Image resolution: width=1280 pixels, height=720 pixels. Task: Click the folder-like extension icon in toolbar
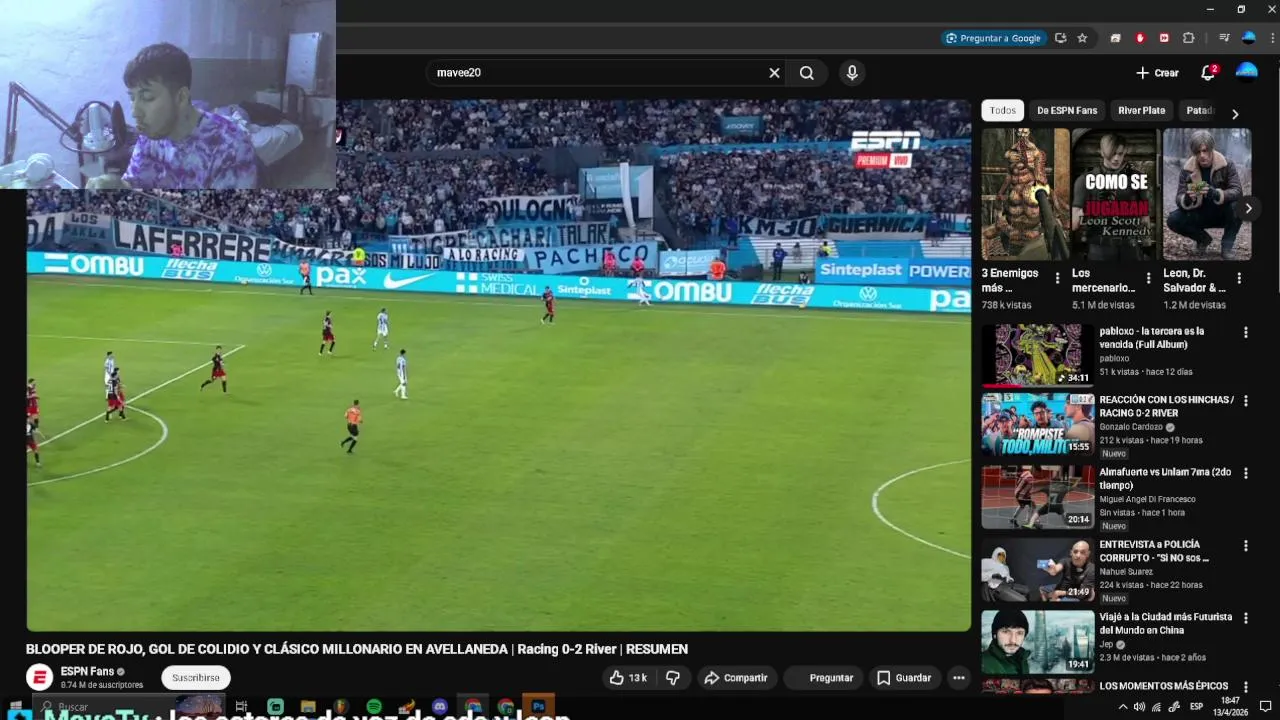click(x=1115, y=38)
